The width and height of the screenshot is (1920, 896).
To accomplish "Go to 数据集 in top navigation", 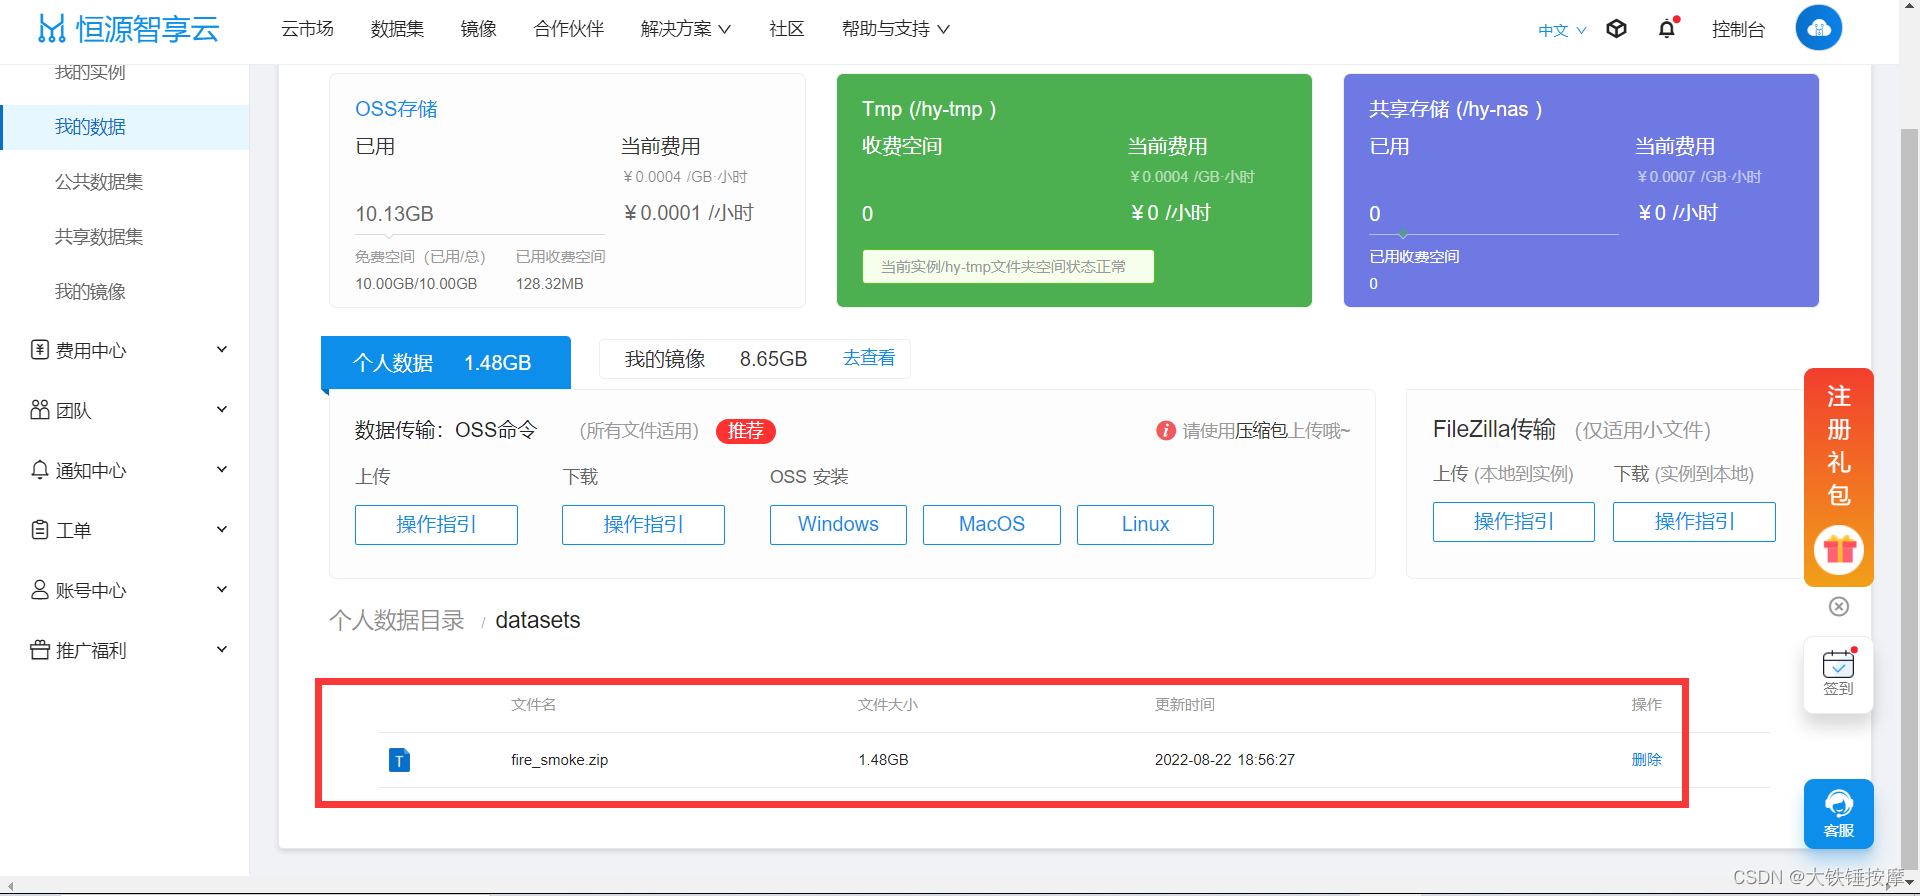I will click(x=397, y=29).
